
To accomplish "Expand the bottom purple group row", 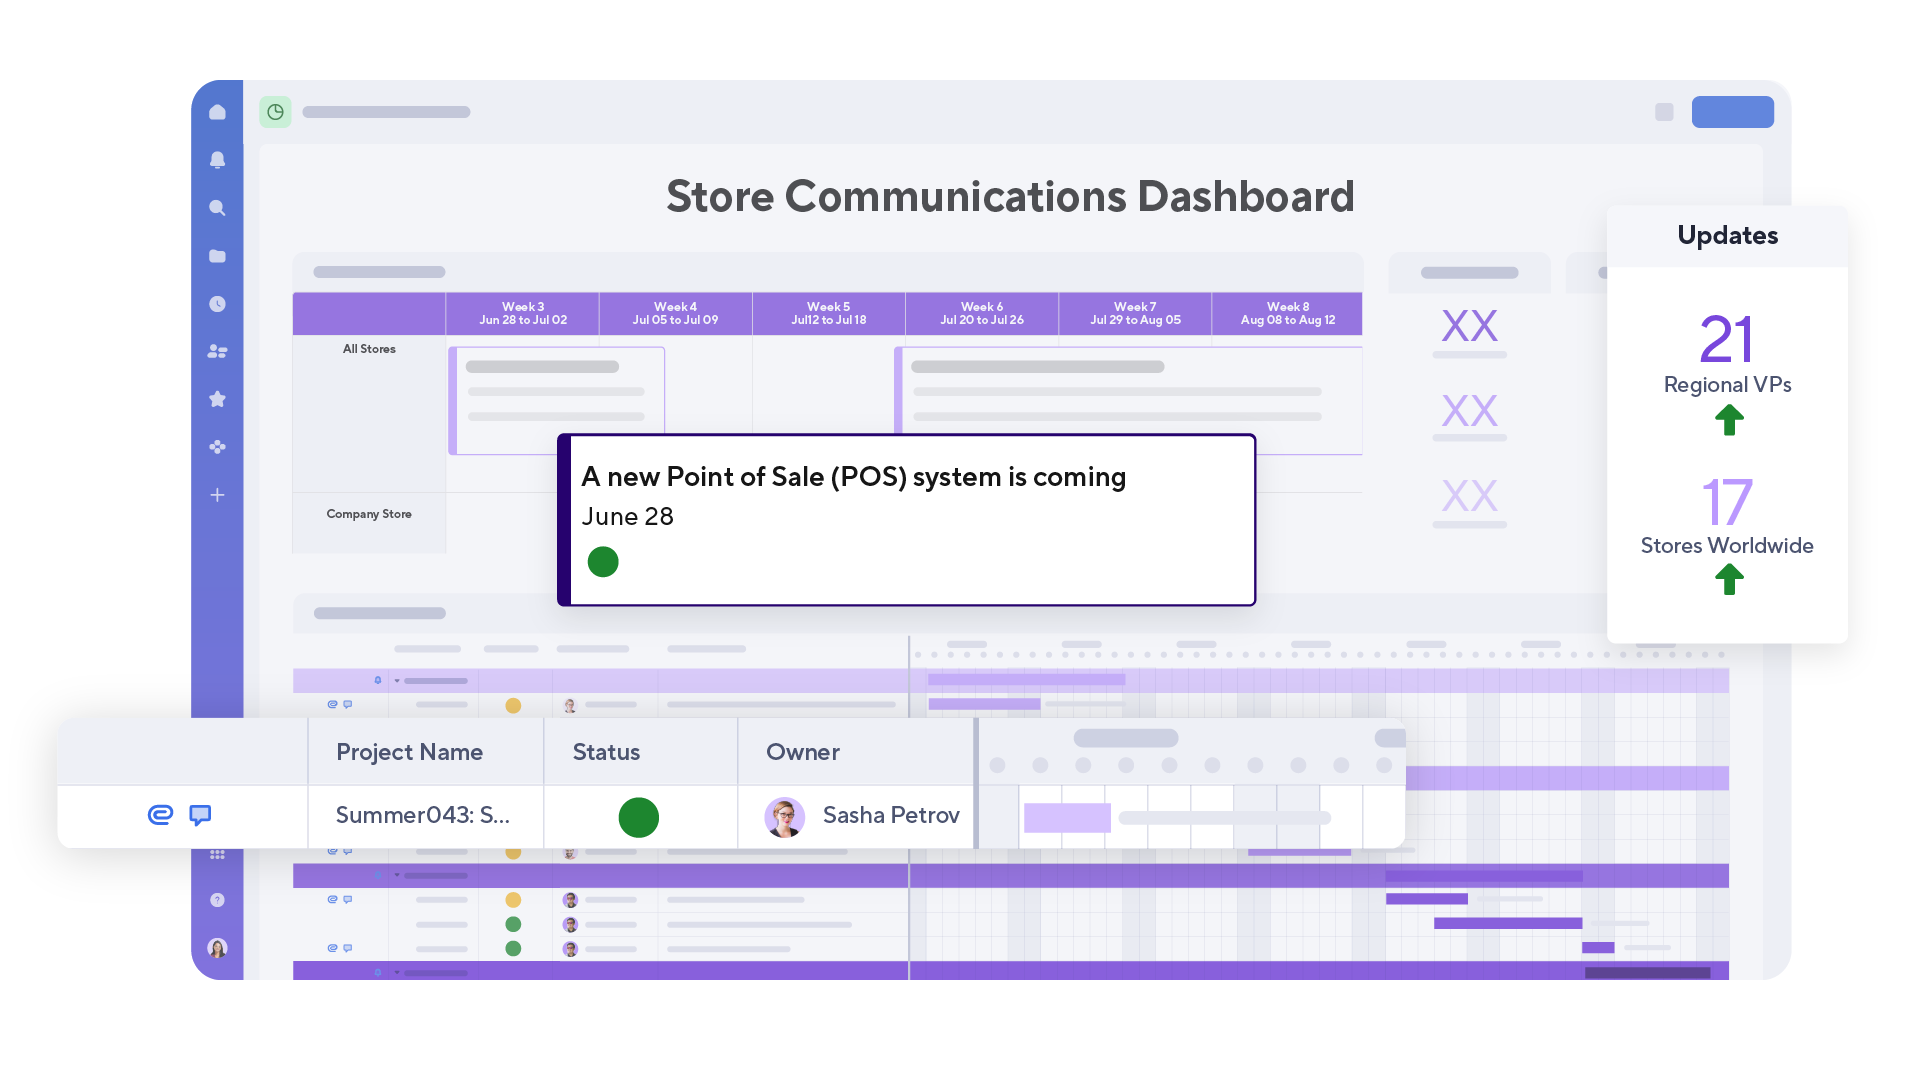I will click(397, 970).
